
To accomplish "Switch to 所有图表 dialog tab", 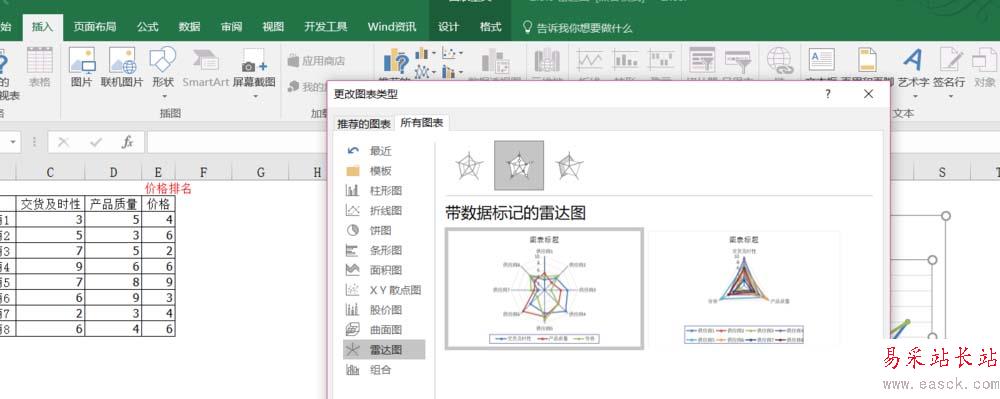I will (422, 123).
